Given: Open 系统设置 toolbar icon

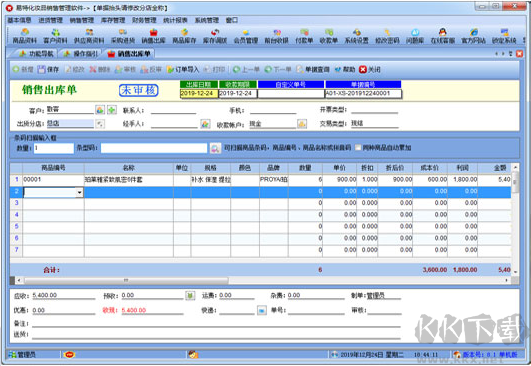Looking at the screenshot, I should (356, 36).
